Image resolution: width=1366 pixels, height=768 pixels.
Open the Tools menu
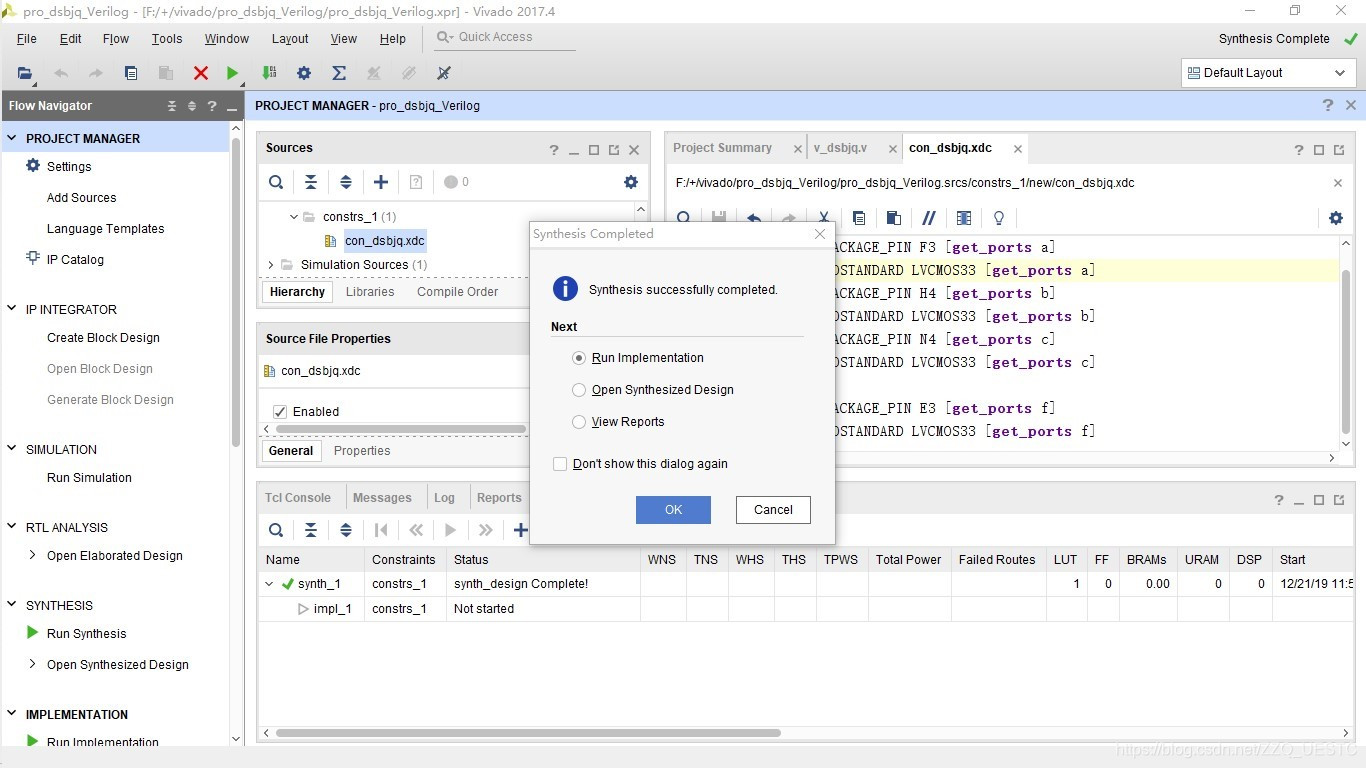coord(167,38)
